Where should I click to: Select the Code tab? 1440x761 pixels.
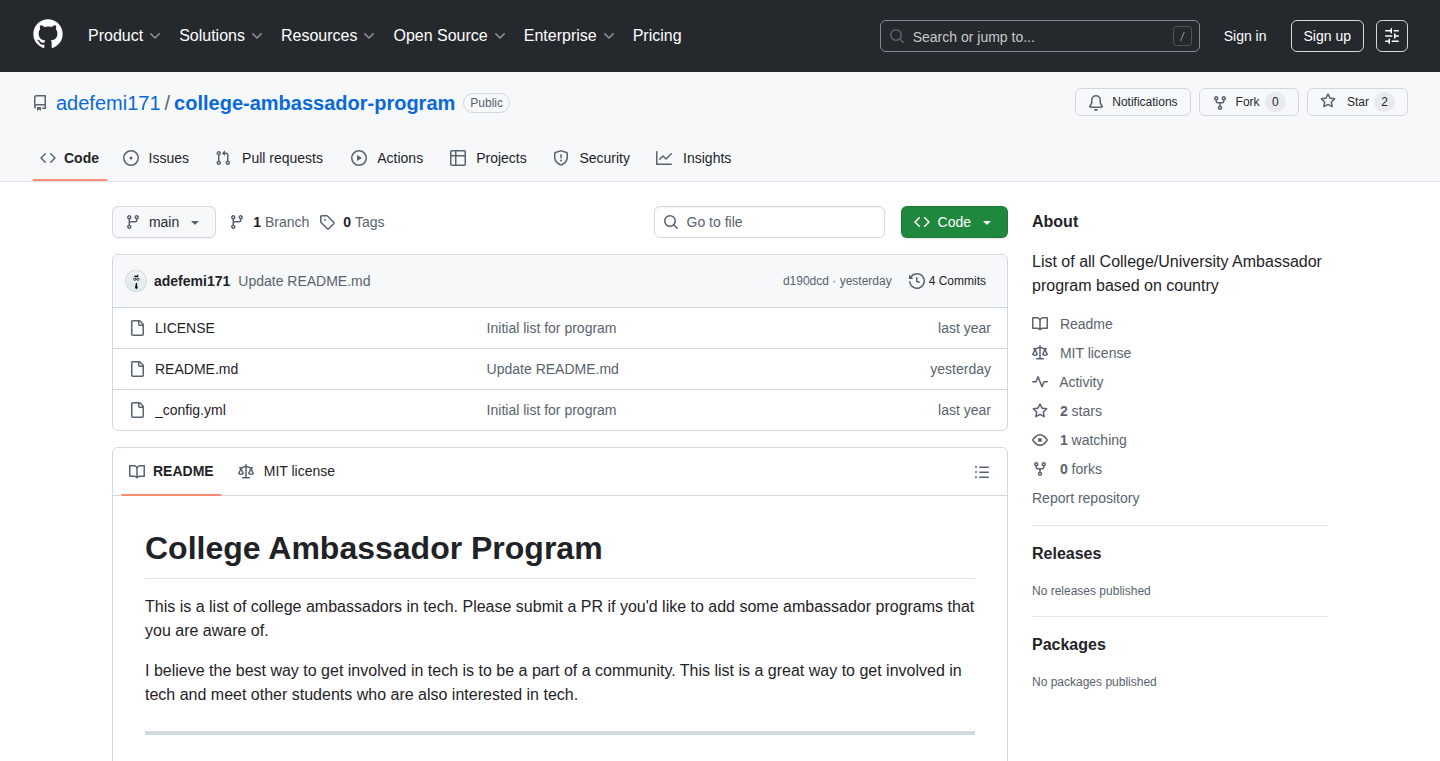pos(70,158)
